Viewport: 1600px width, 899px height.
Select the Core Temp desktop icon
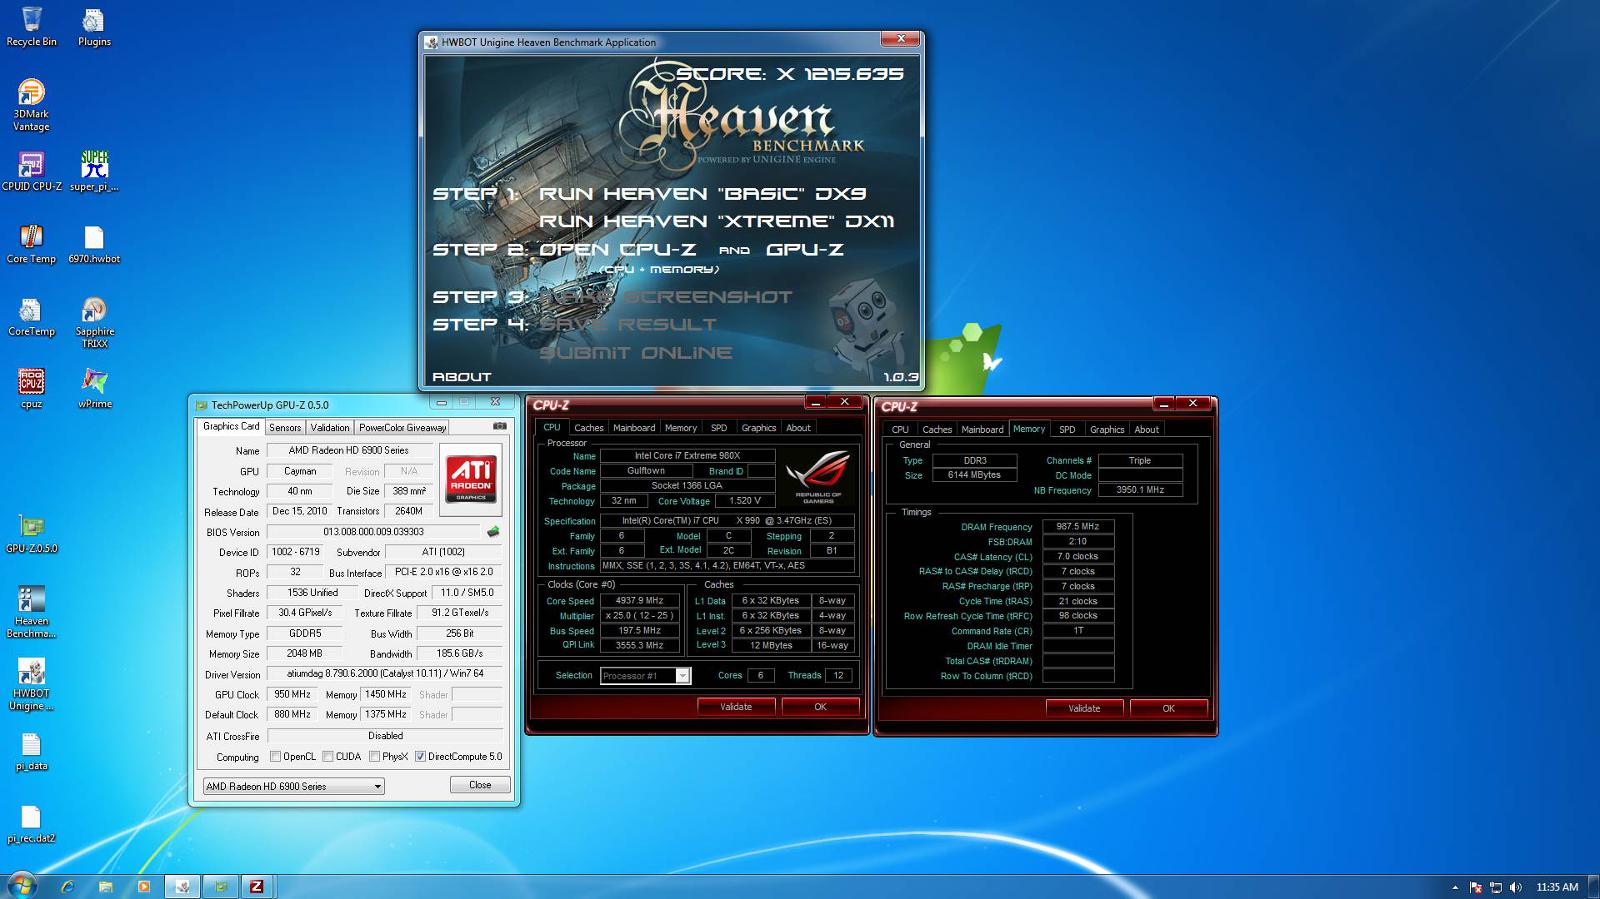[31, 244]
